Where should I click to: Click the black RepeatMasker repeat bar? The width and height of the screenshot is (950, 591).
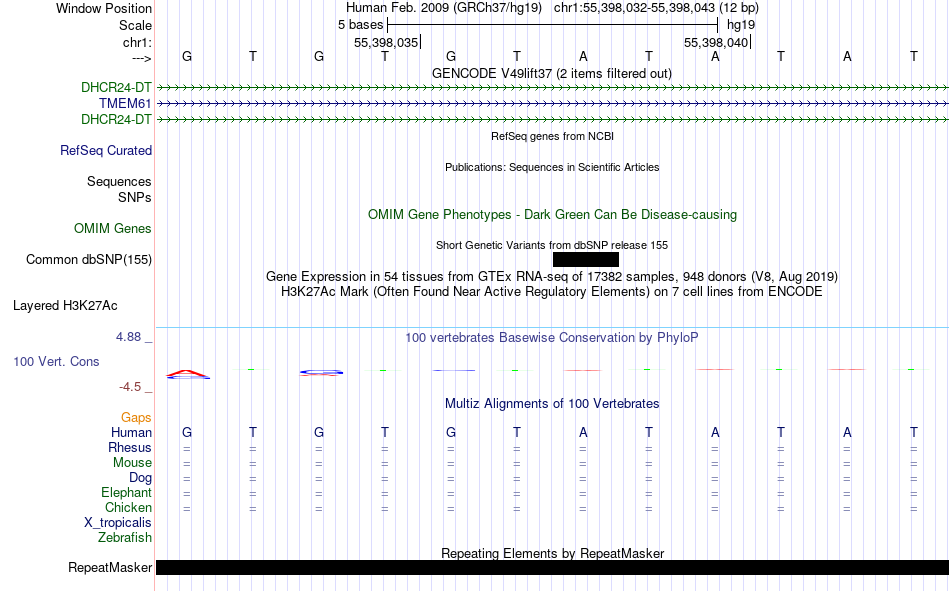pyautogui.click(x=552, y=567)
